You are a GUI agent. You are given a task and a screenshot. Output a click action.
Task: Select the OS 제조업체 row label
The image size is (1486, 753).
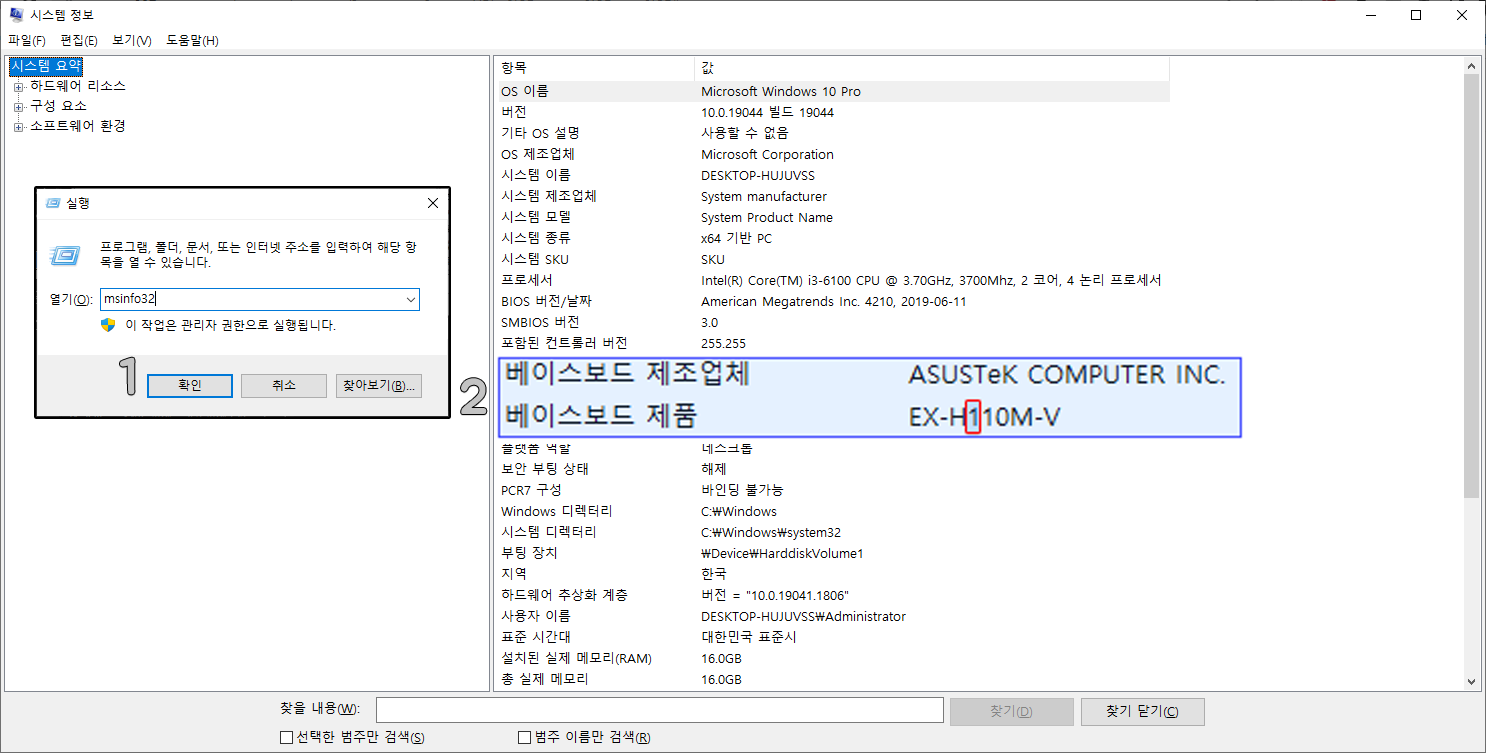tap(538, 154)
